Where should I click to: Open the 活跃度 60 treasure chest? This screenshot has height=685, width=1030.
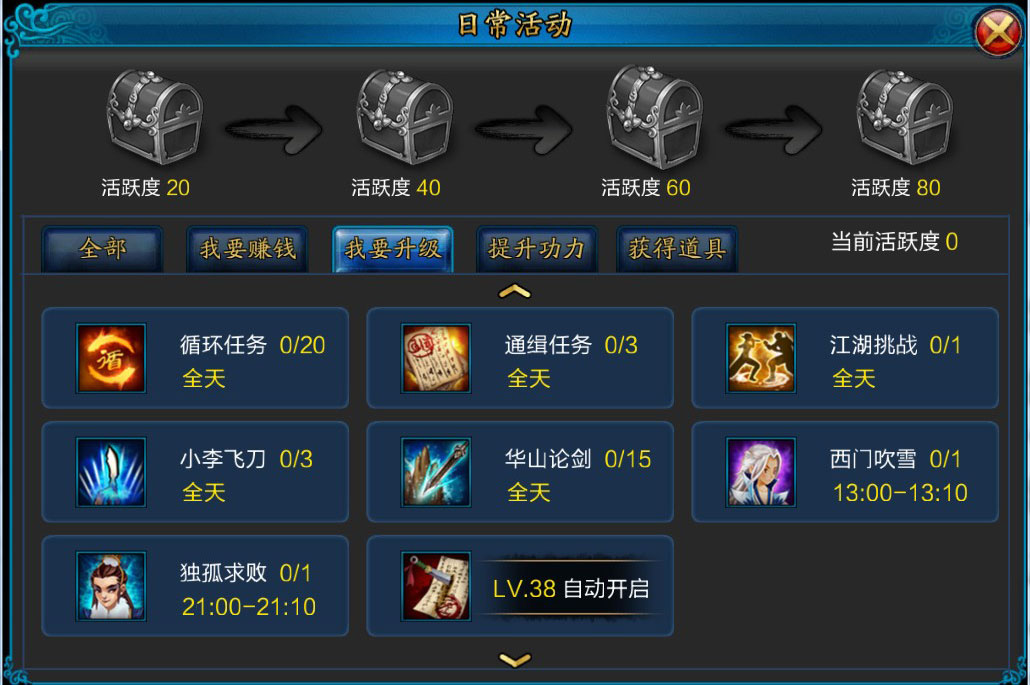(x=654, y=117)
